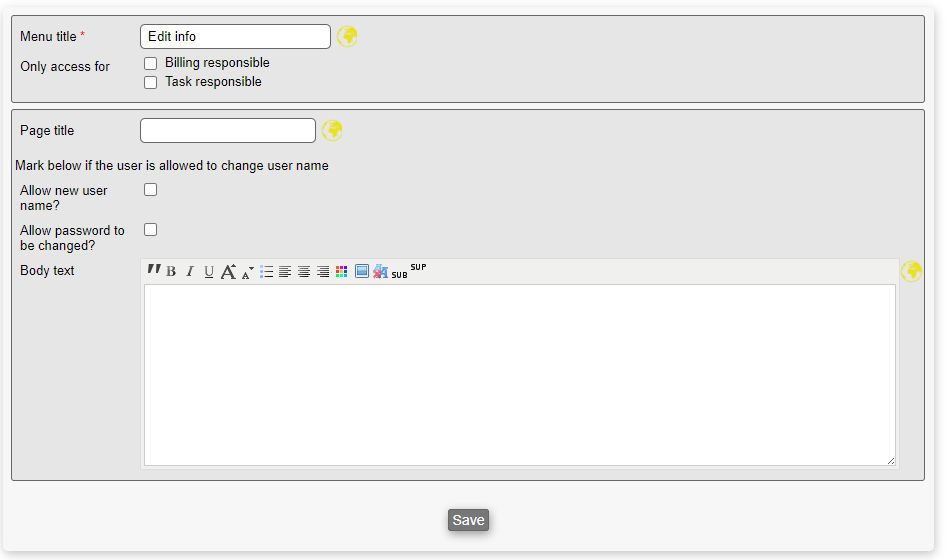
Task: Apply superscript with SUP button
Action: point(418,268)
